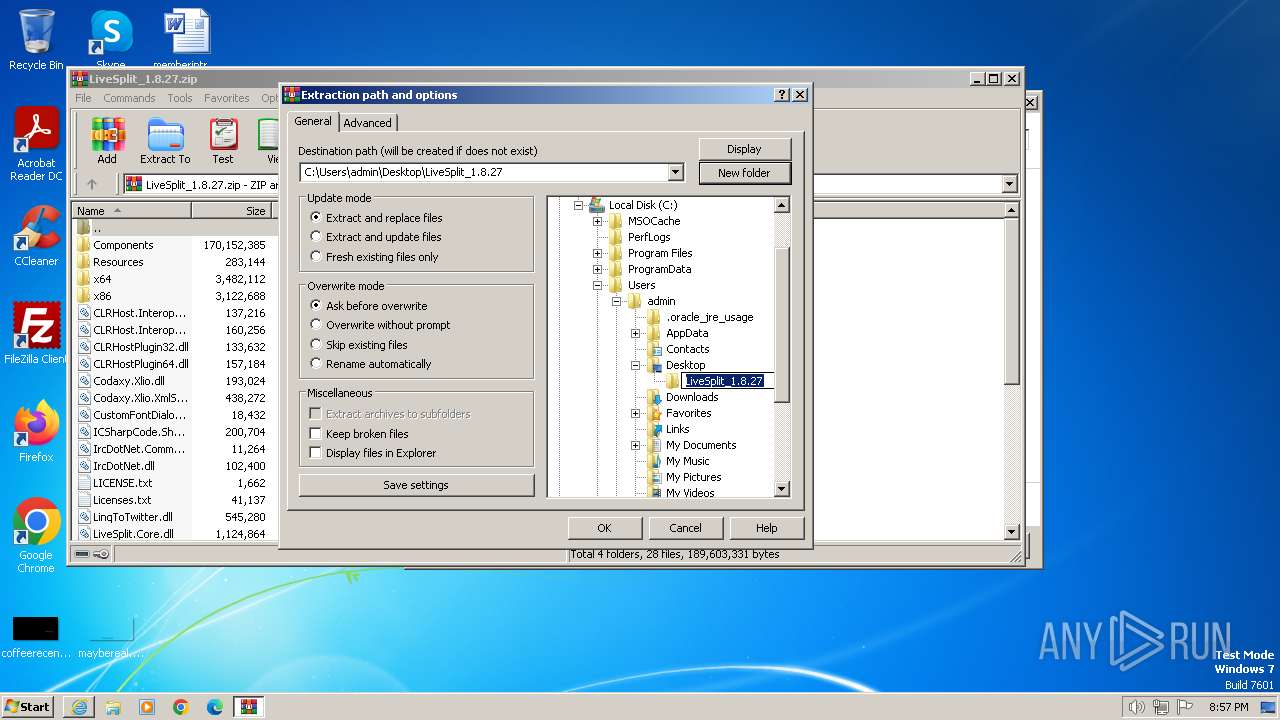The width and height of the screenshot is (1280, 720).
Task: Click the Add toolbar icon in WinRAR
Action: coord(107,140)
